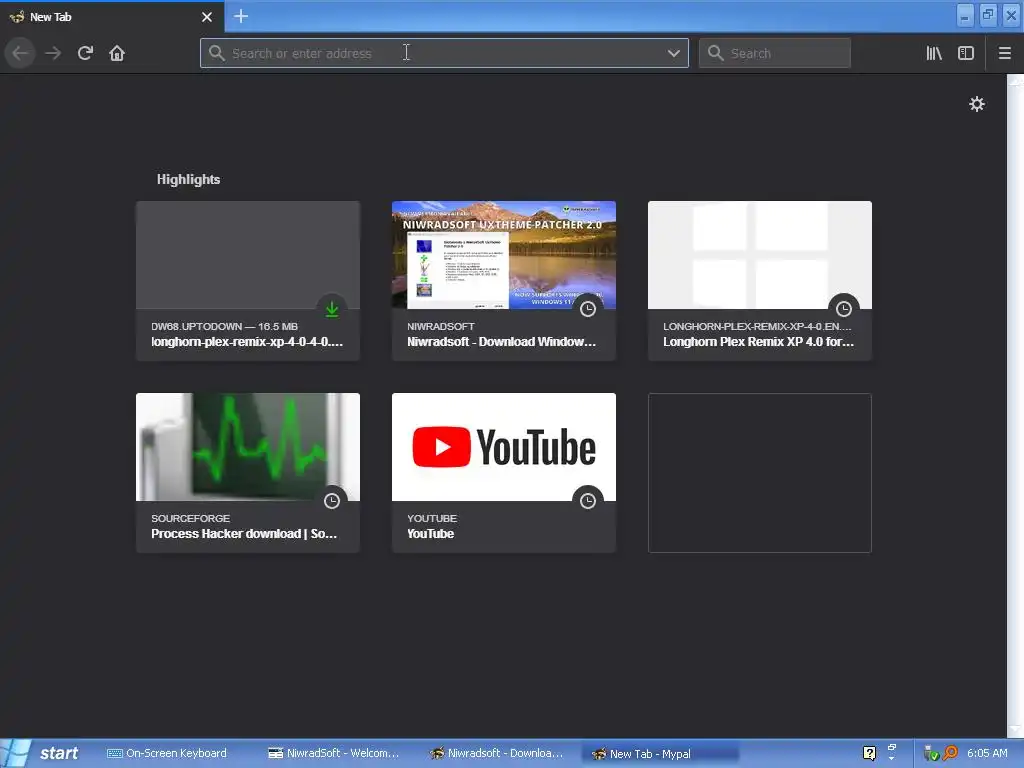Click the history clock icon on the Longhorn Plex card
Image resolution: width=1024 pixels, height=768 pixels.
(x=844, y=309)
